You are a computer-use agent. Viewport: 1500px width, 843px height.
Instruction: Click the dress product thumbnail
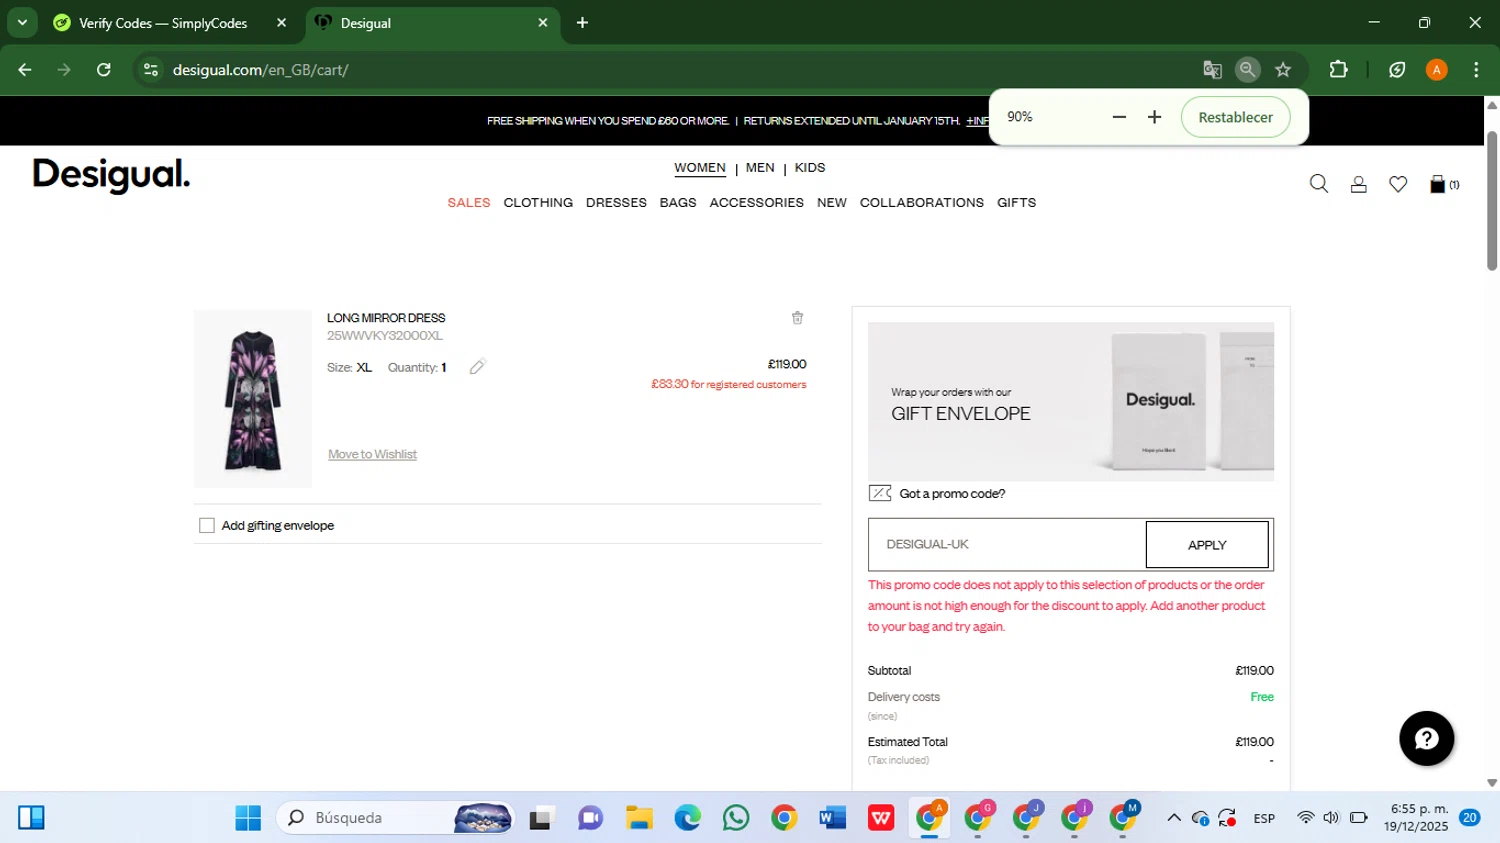point(253,399)
